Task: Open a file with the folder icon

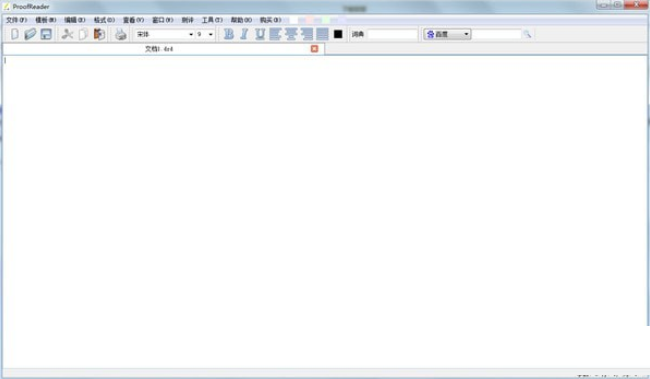Action: [30, 34]
